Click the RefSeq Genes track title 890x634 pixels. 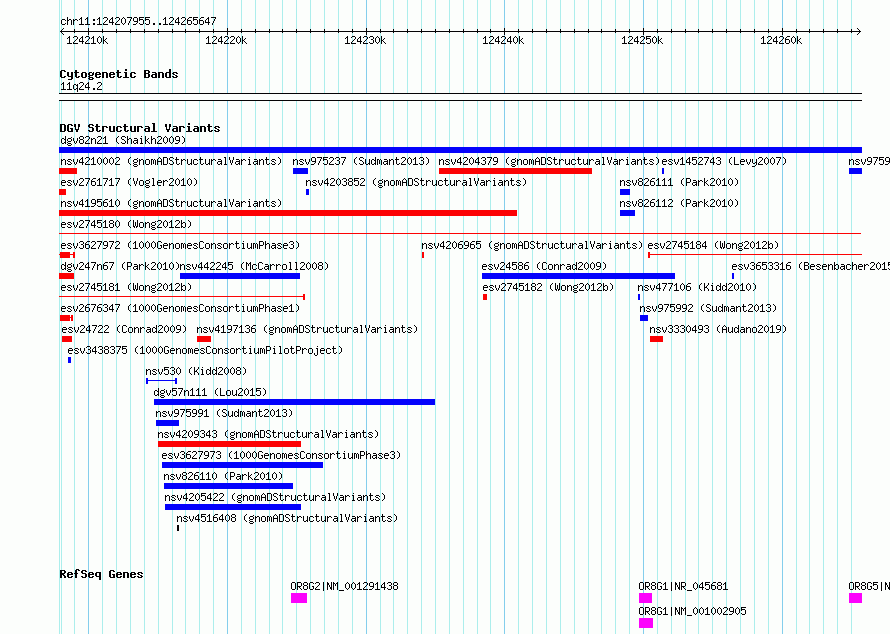(102, 574)
